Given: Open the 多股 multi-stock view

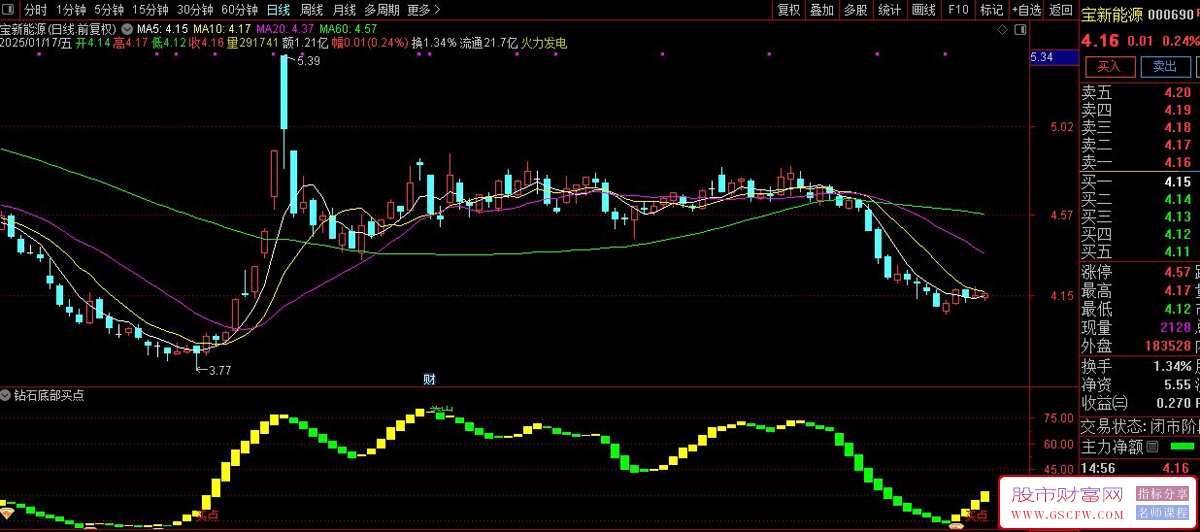Looking at the screenshot, I should point(855,9).
